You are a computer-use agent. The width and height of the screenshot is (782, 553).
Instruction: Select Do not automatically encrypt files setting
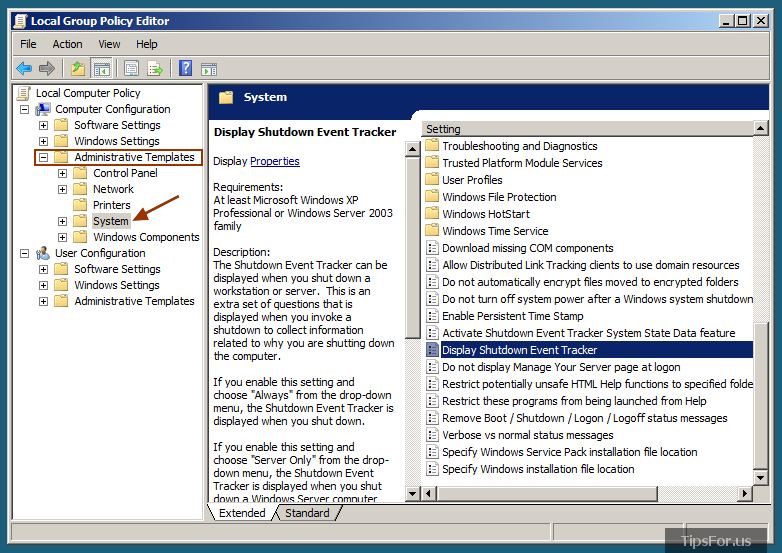[x=588, y=282]
